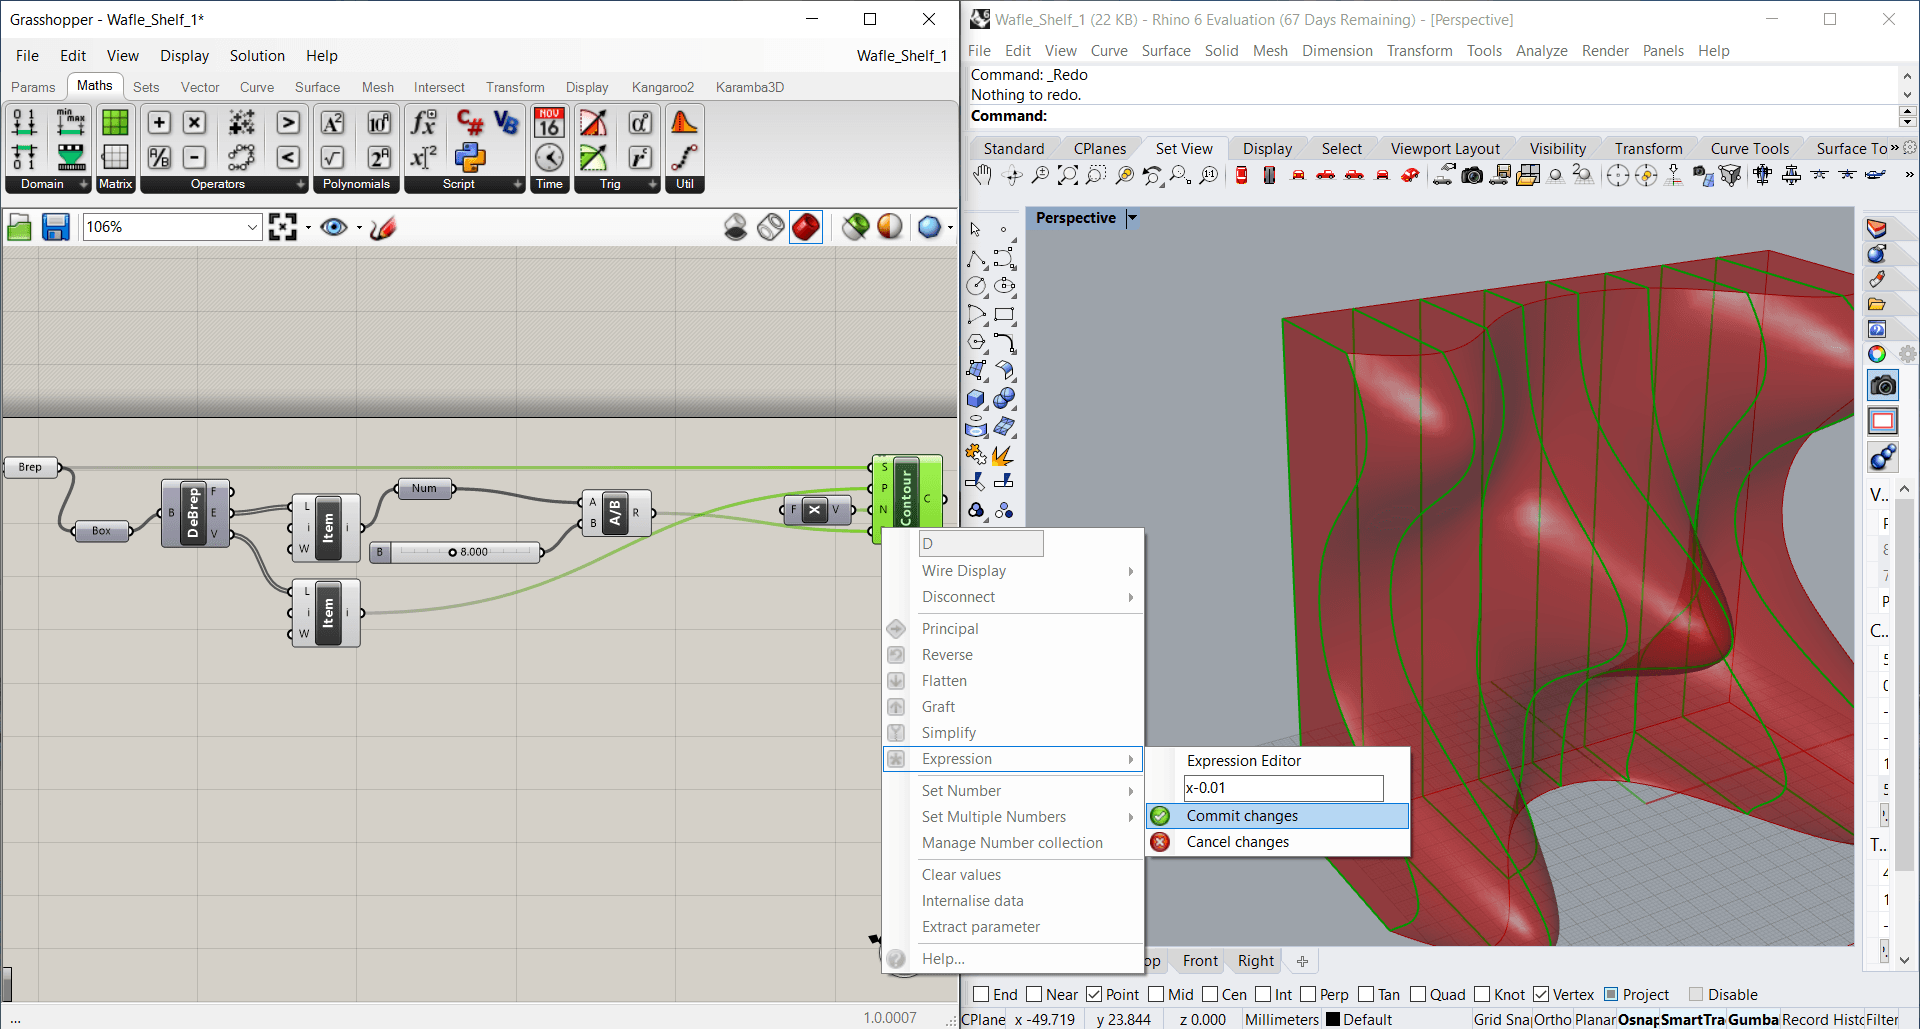This screenshot has width=1920, height=1029.
Task: Click the Open file icon in Grasshopper
Action: click(20, 228)
